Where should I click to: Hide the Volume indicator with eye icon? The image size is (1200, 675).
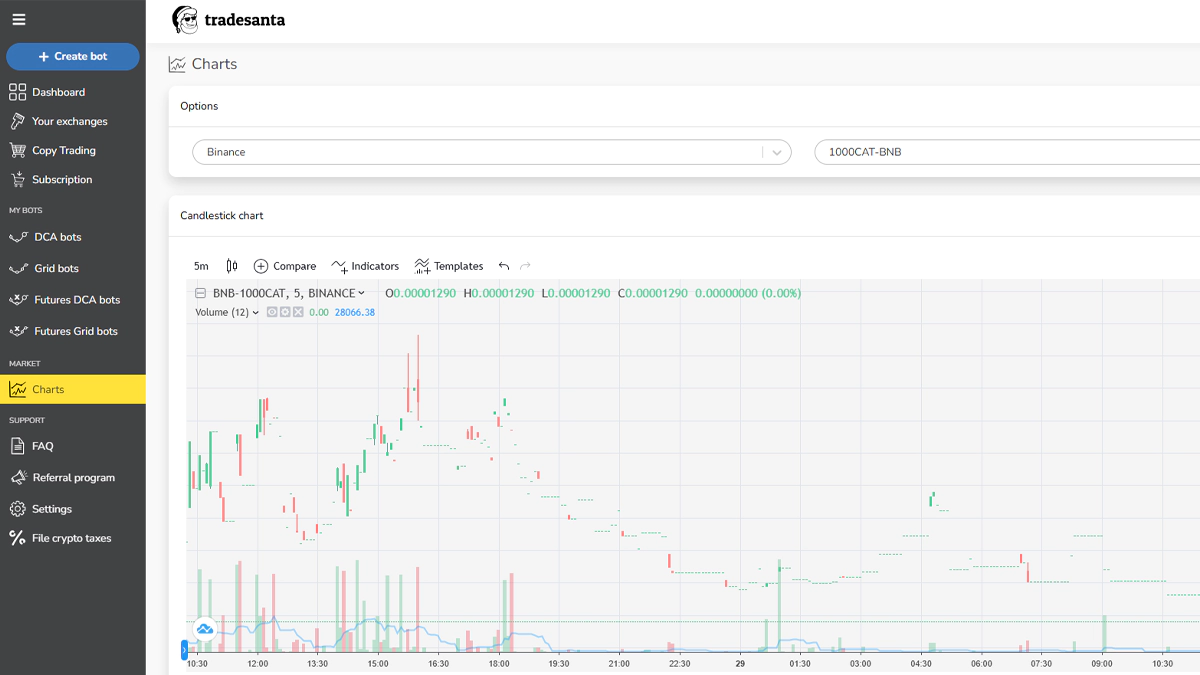(272, 312)
